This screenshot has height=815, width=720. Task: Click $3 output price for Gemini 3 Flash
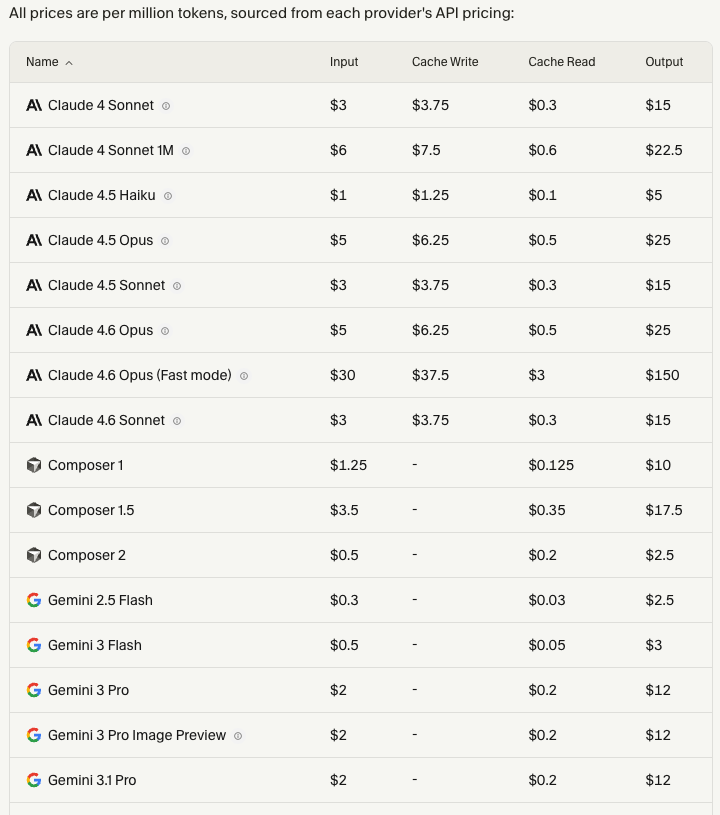[x=654, y=645]
